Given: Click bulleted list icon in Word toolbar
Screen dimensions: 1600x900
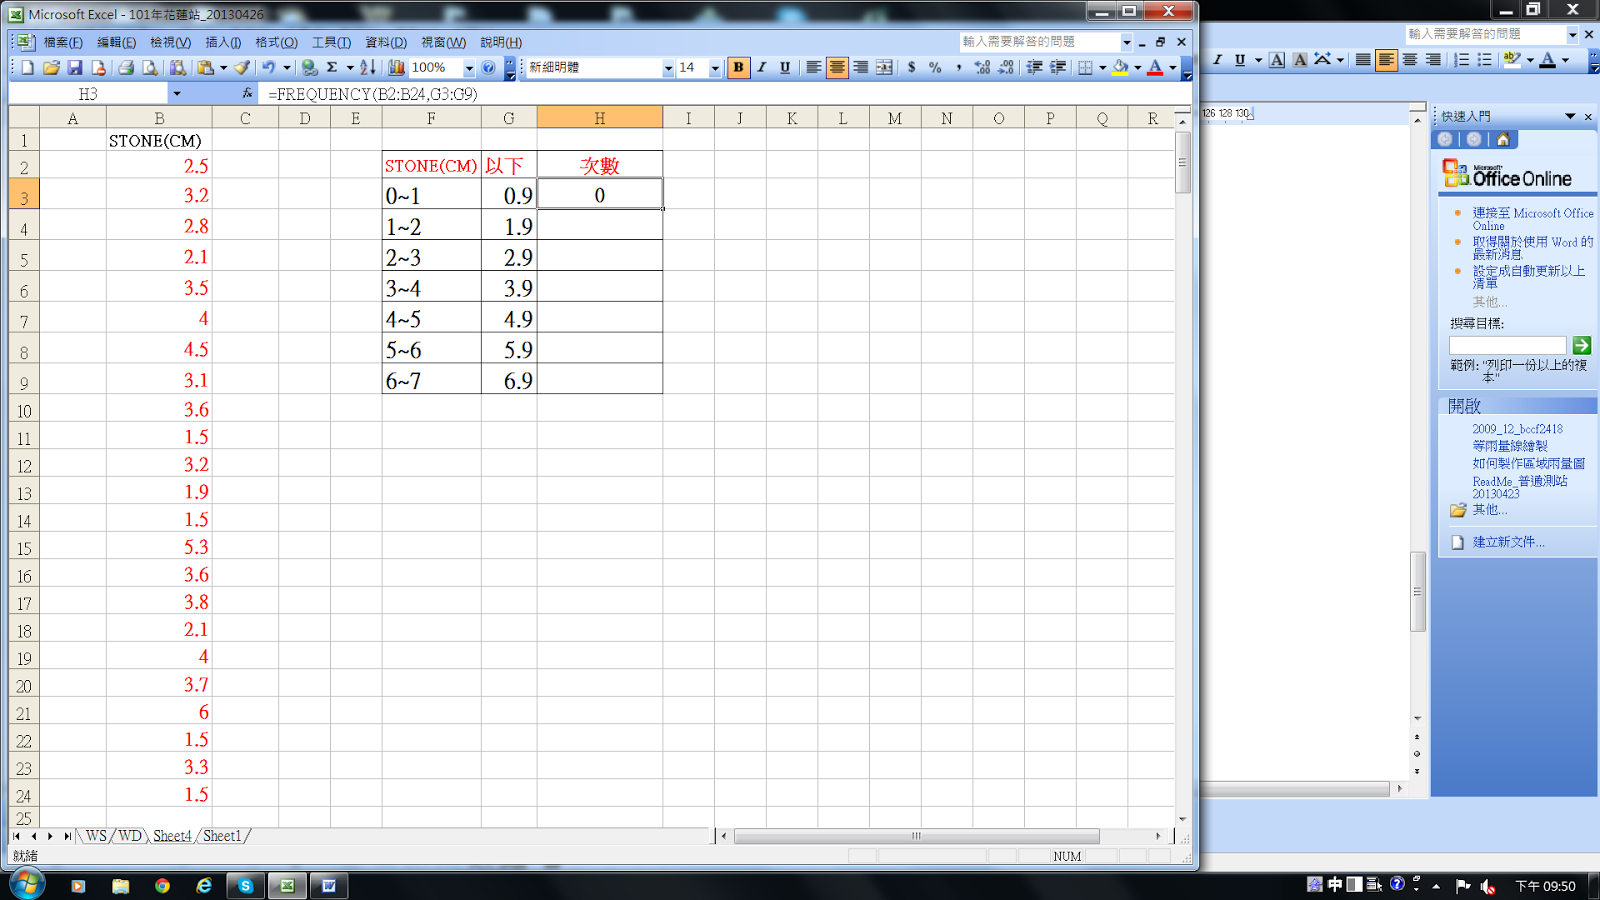Looking at the screenshot, I should [x=1485, y=60].
